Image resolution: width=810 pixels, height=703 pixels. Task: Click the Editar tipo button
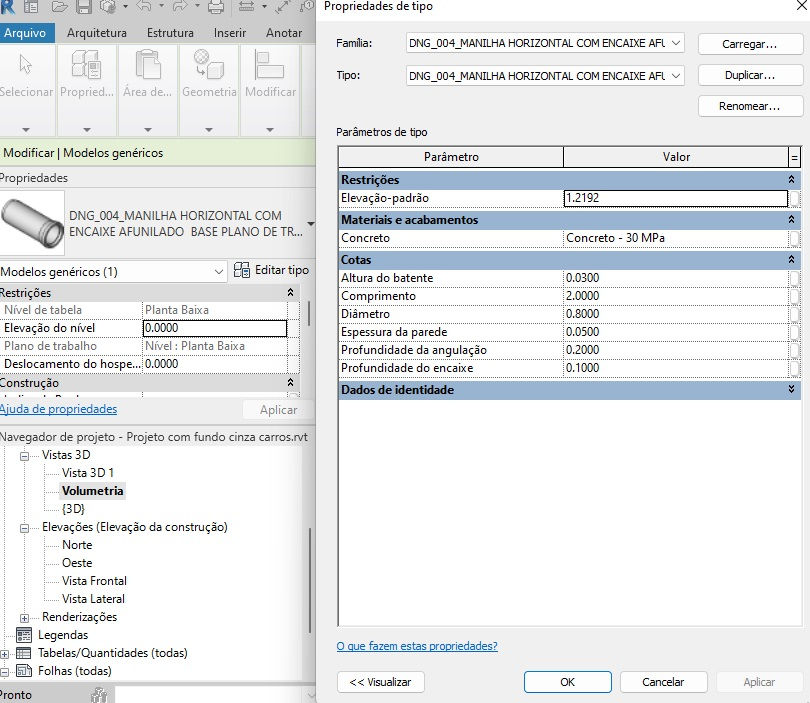point(271,270)
